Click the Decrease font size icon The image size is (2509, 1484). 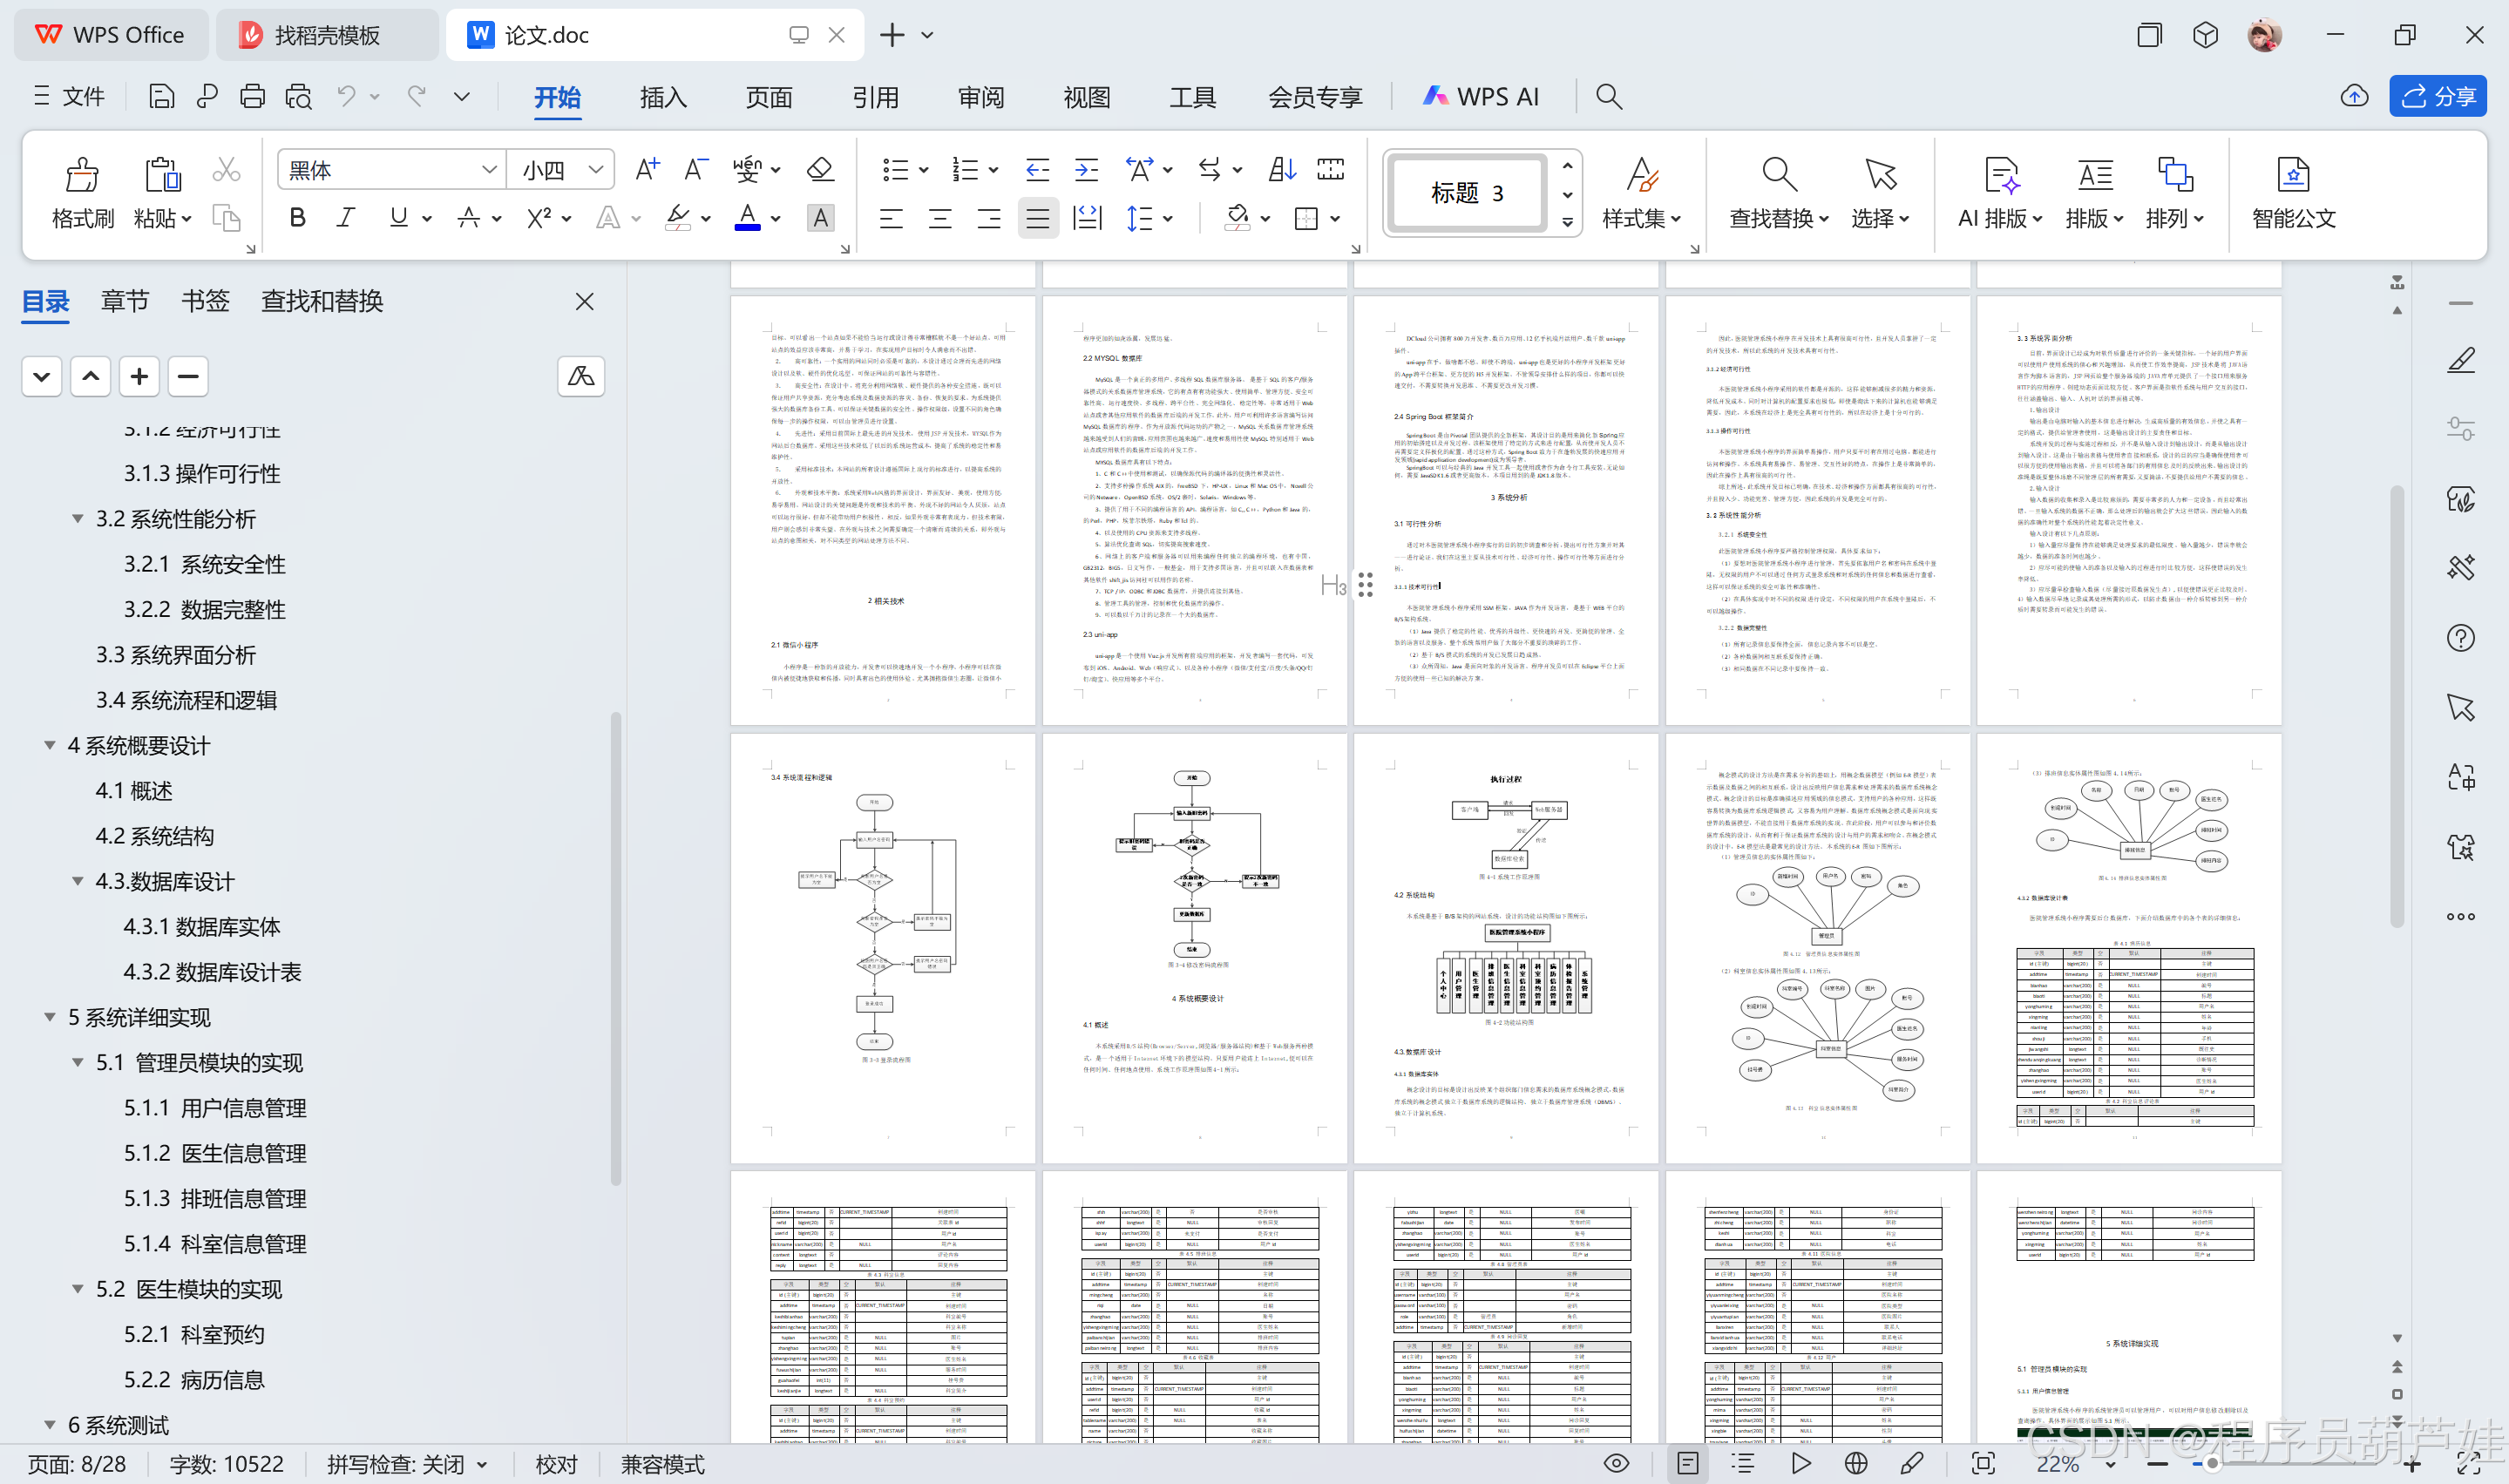pos(696,170)
